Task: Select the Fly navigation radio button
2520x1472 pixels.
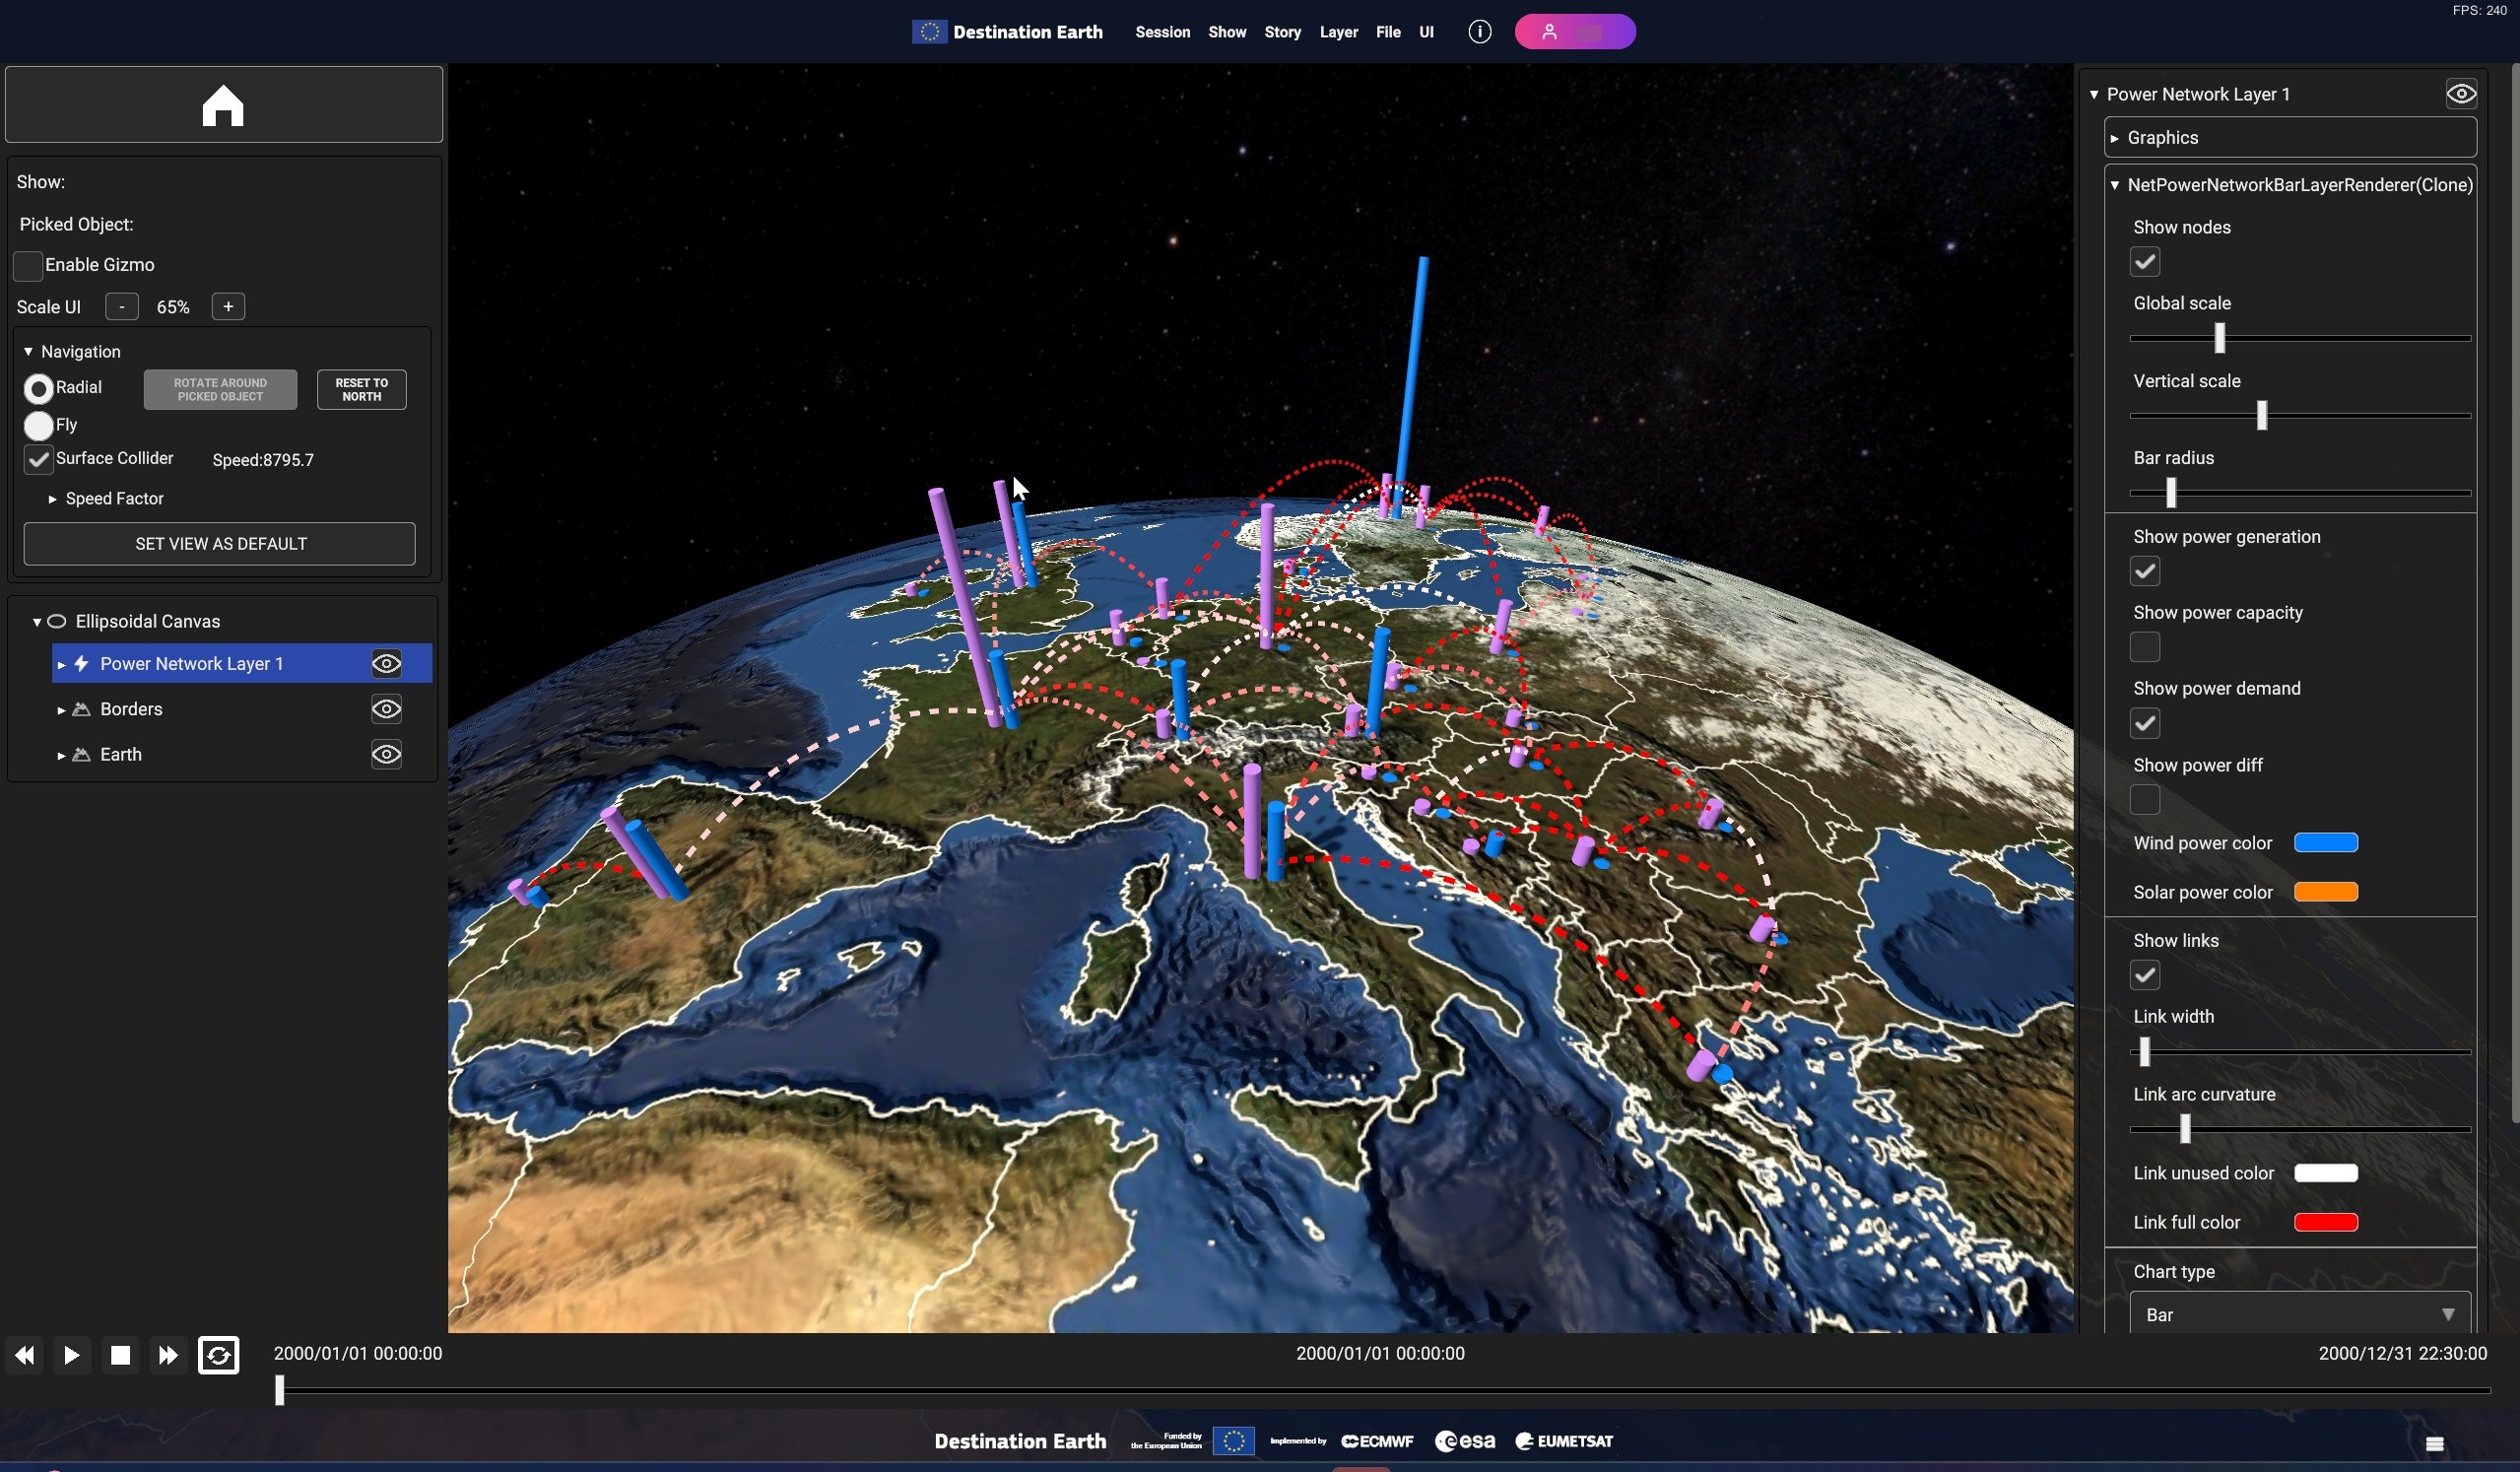Action: [38, 425]
